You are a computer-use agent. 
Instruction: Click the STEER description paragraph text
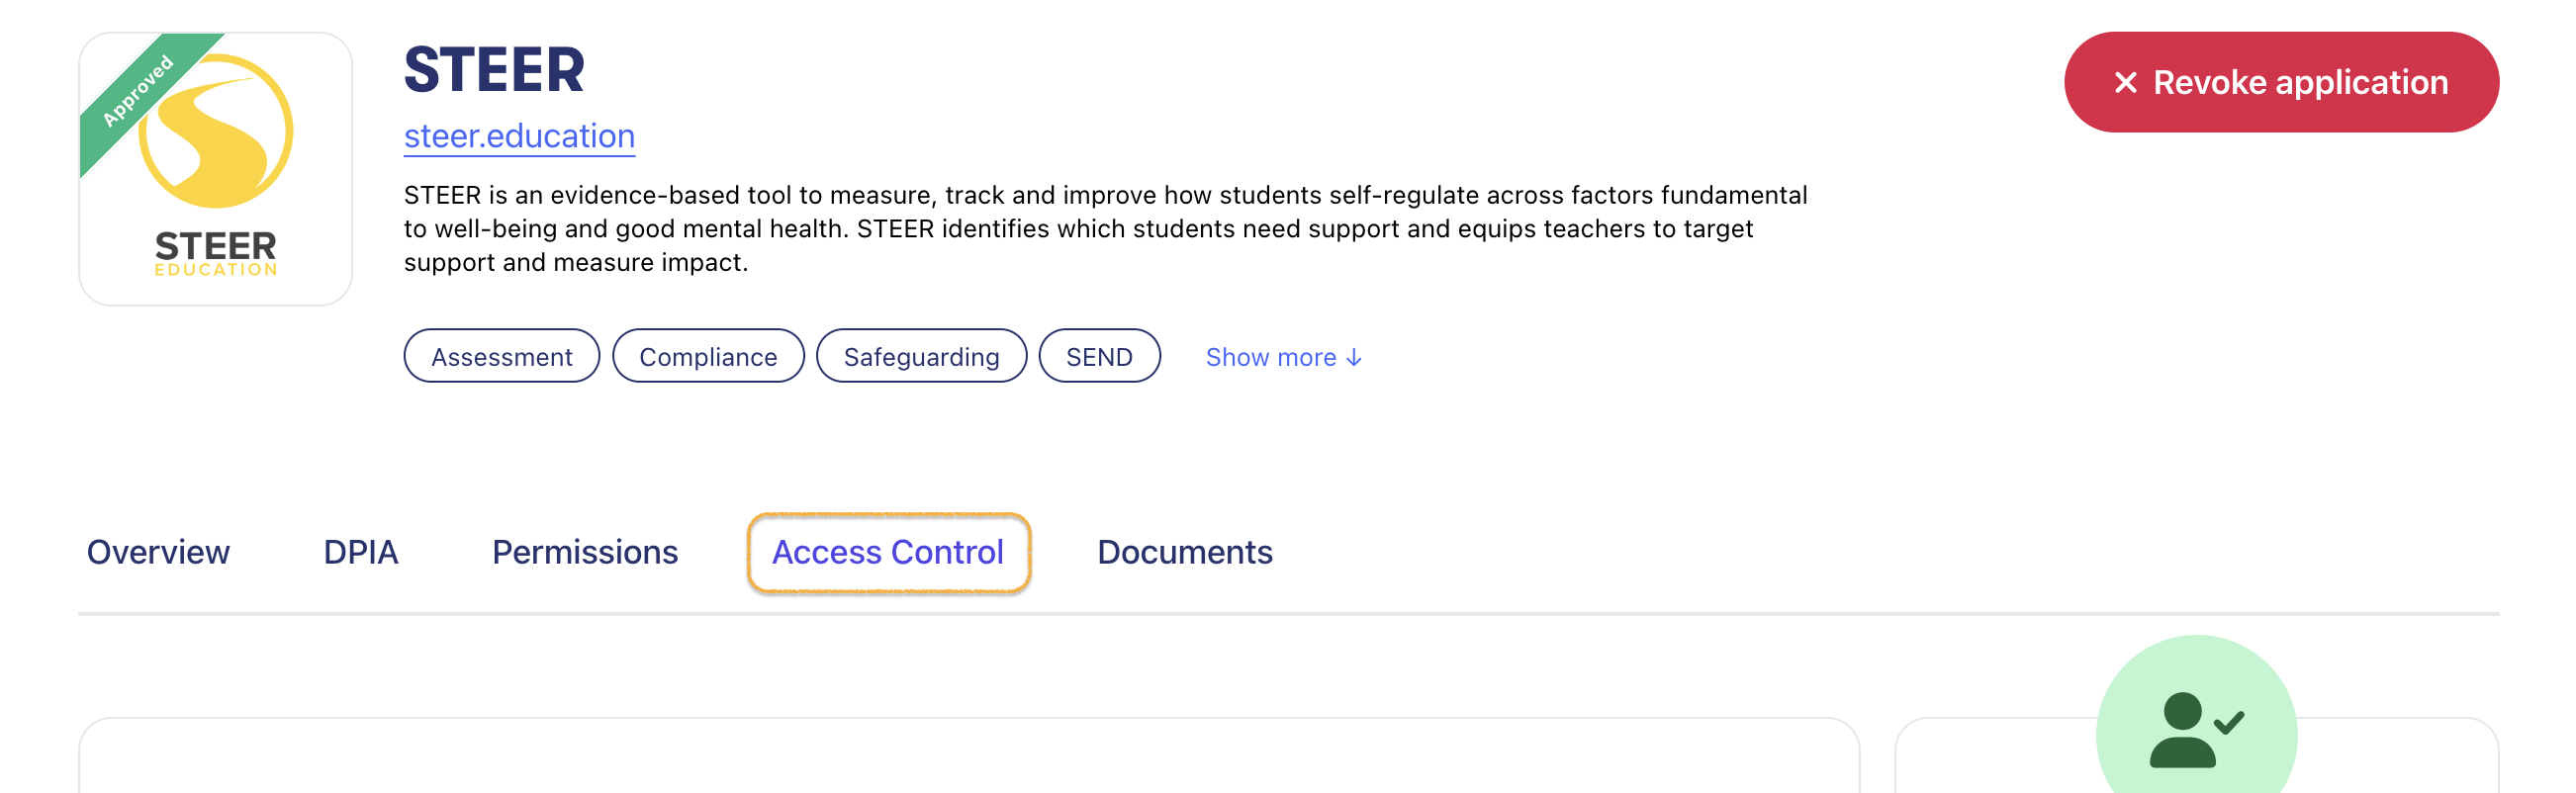point(1105,228)
